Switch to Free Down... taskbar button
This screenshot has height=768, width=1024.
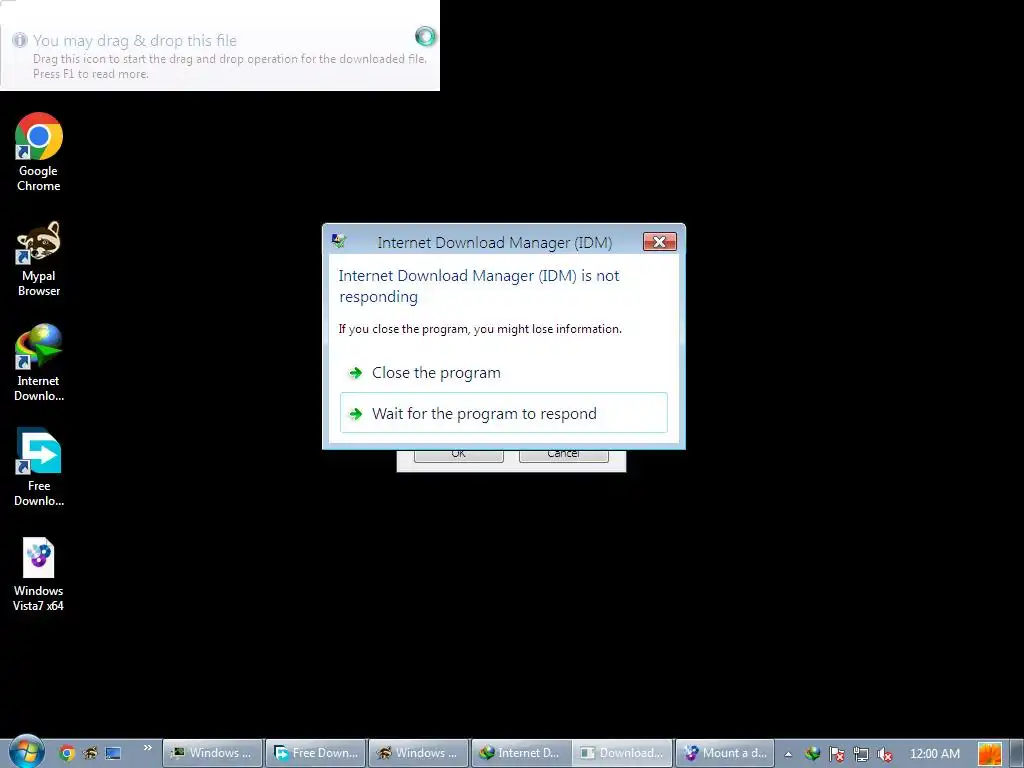(x=316, y=753)
